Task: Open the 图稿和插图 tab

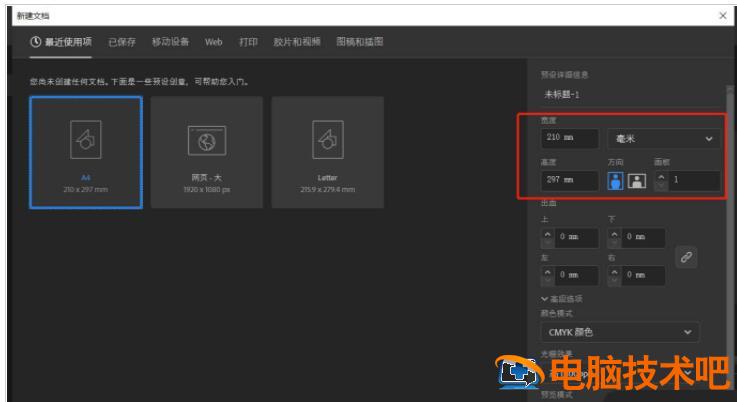Action: point(360,42)
